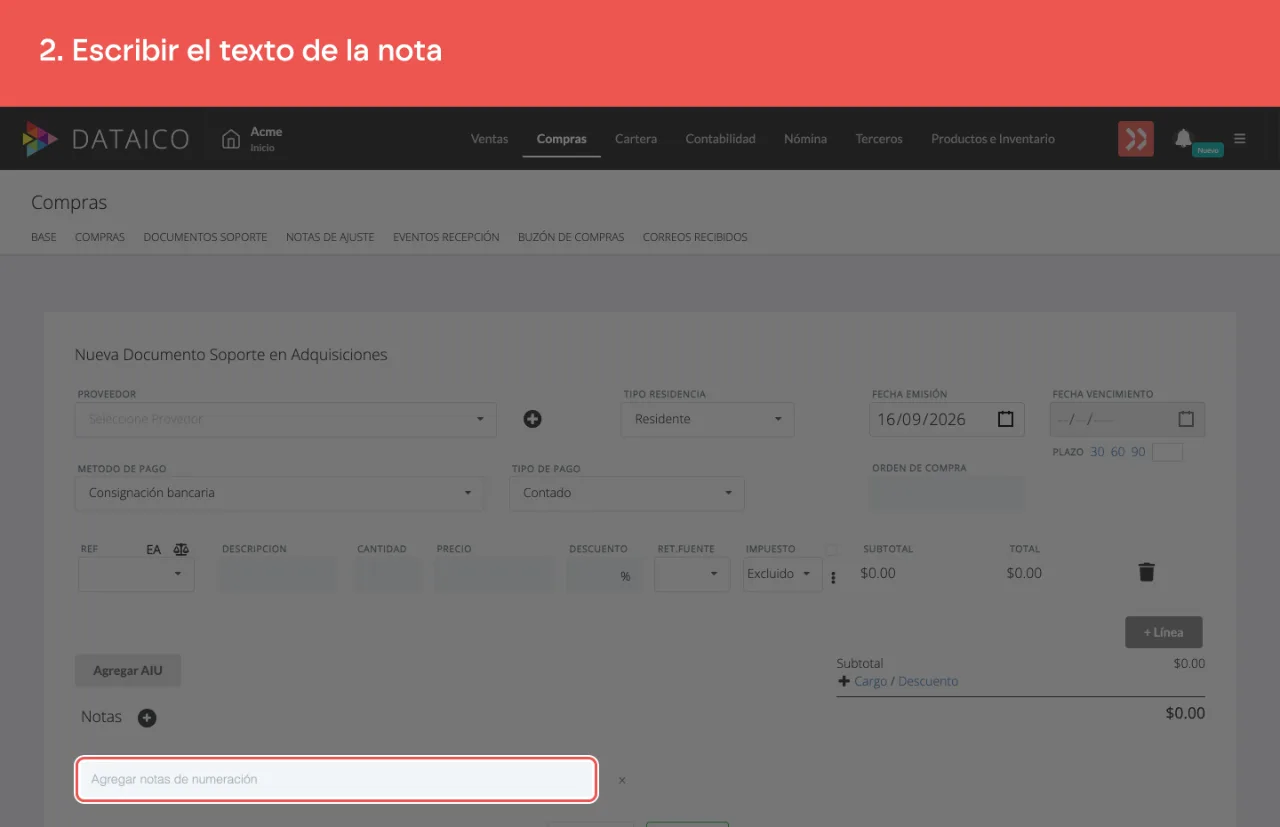Expand the Proveedor dropdown
Screen dimensions: 1280x827
(x=286, y=419)
